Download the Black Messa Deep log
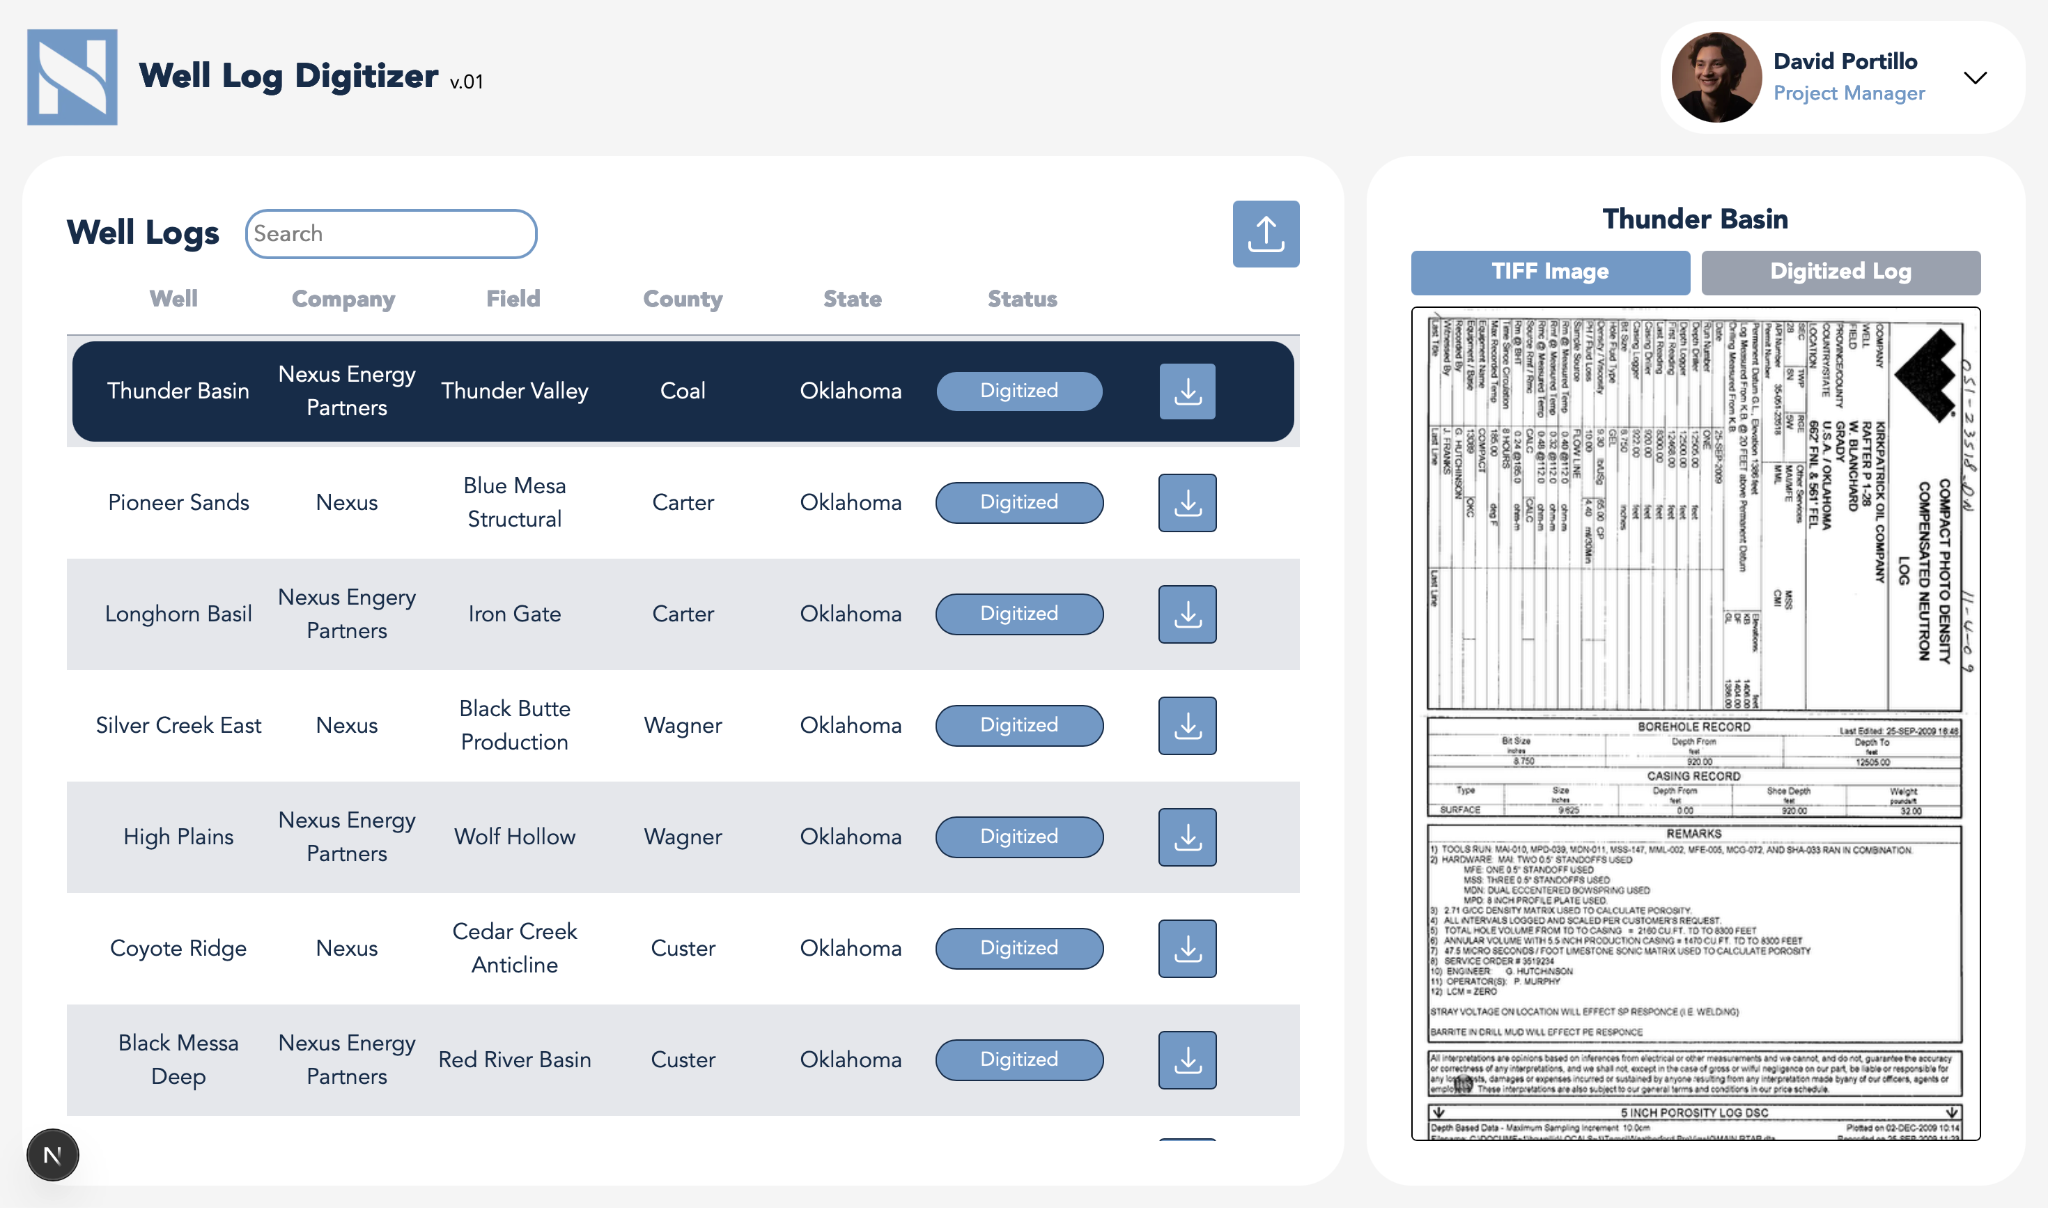The width and height of the screenshot is (2048, 1208). pyautogui.click(x=1187, y=1060)
